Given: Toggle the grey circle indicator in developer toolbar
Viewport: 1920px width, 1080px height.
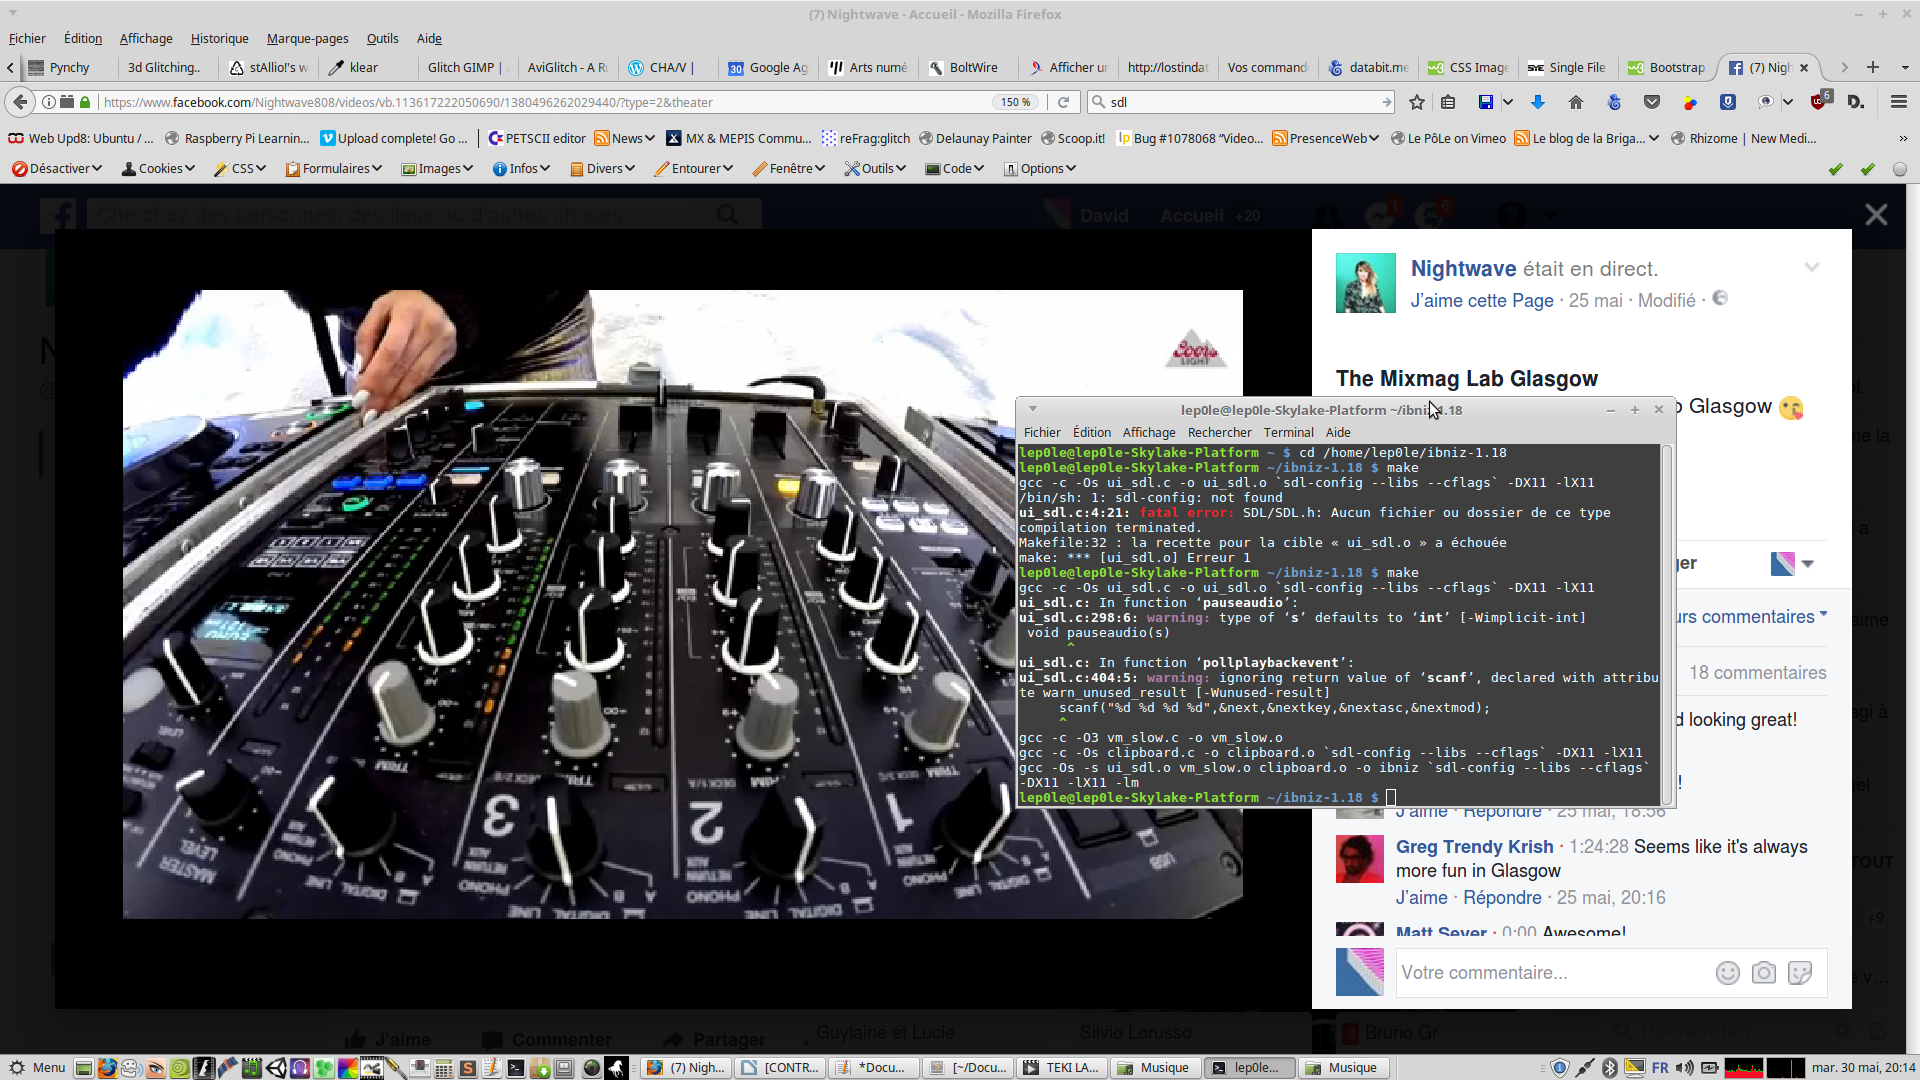Looking at the screenshot, I should point(1899,169).
